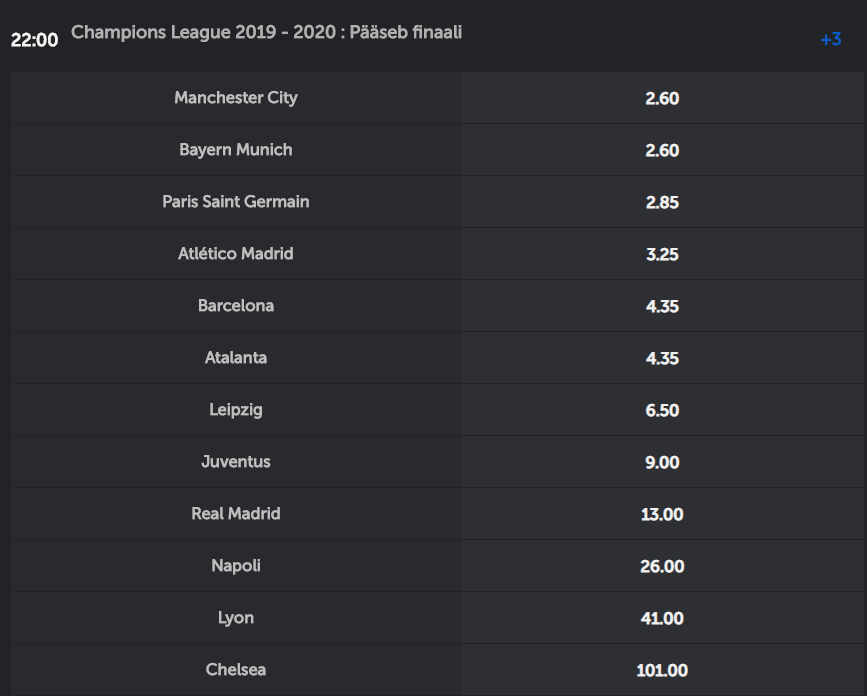This screenshot has height=696, width=867.
Task: Choose Lyon odds 41.00
Action: point(662,617)
